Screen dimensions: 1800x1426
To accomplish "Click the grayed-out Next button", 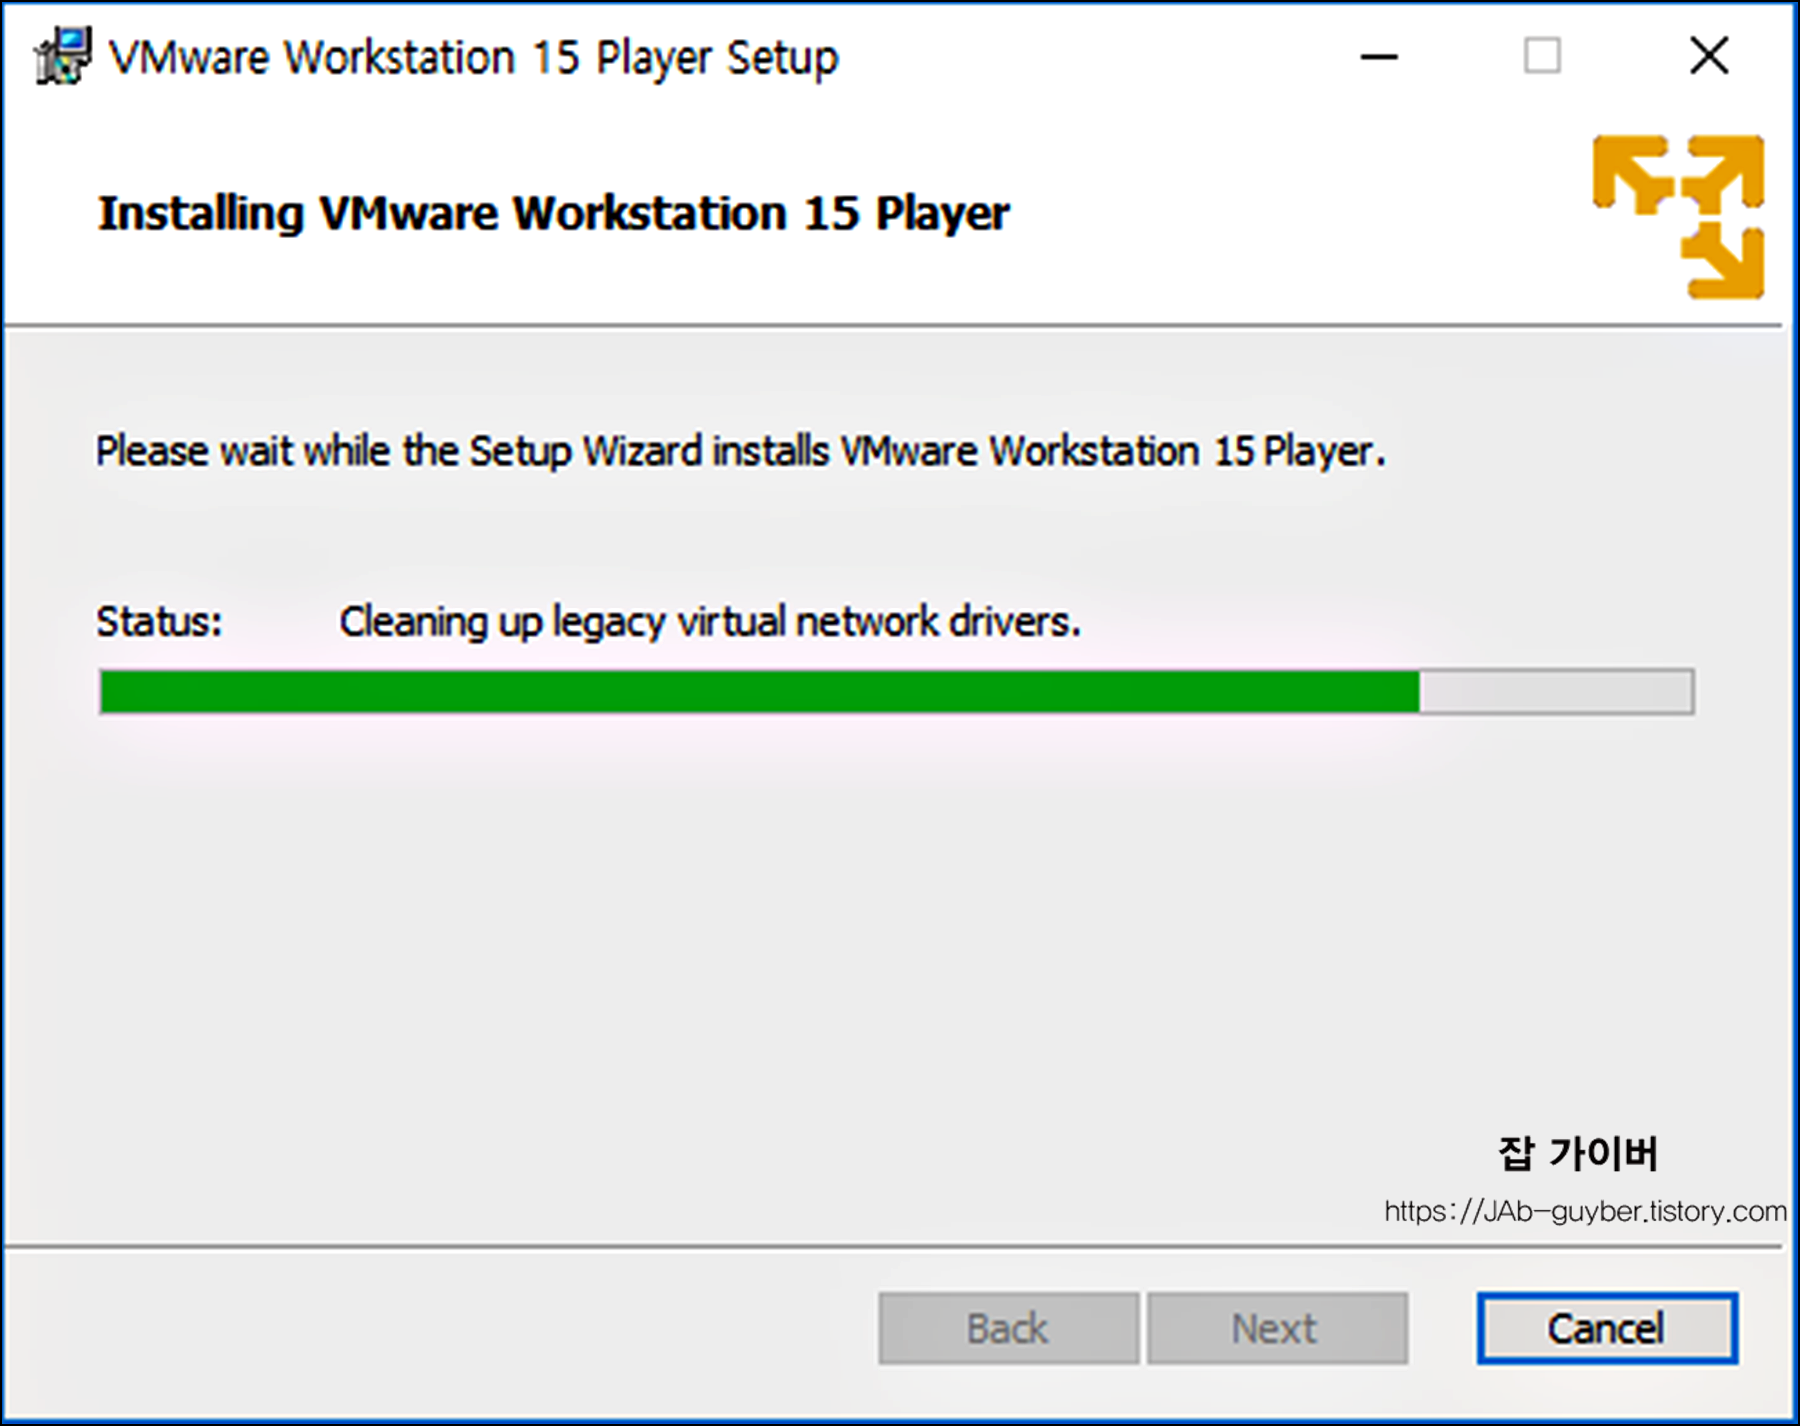I will [1277, 1328].
